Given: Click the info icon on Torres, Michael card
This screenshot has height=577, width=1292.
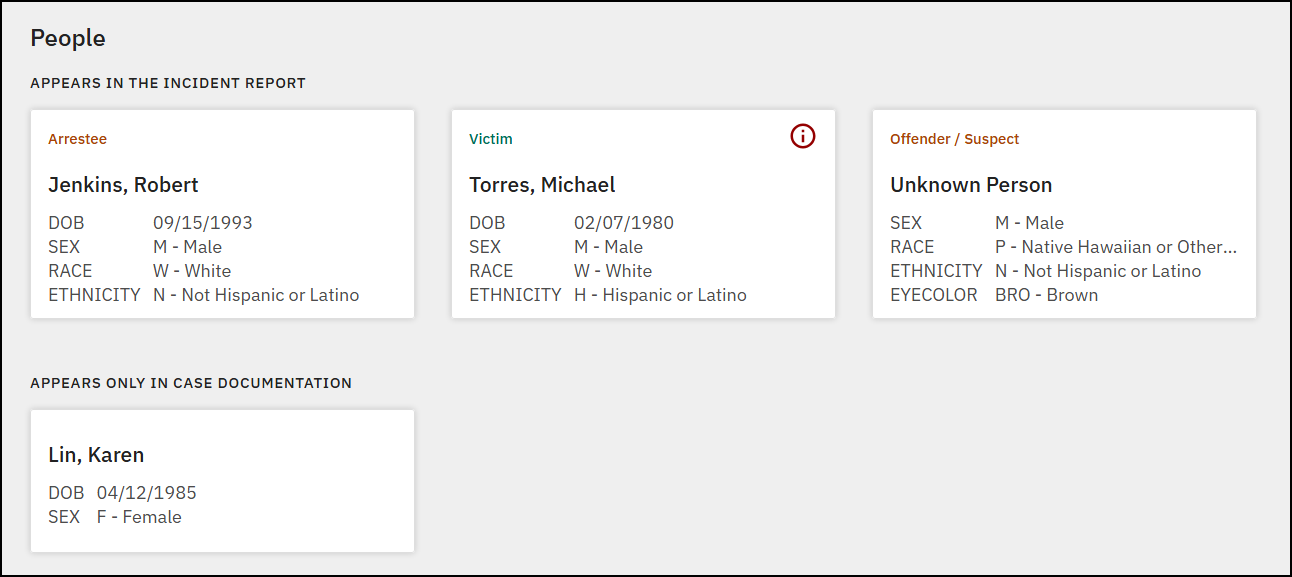Looking at the screenshot, I should pos(803,136).
